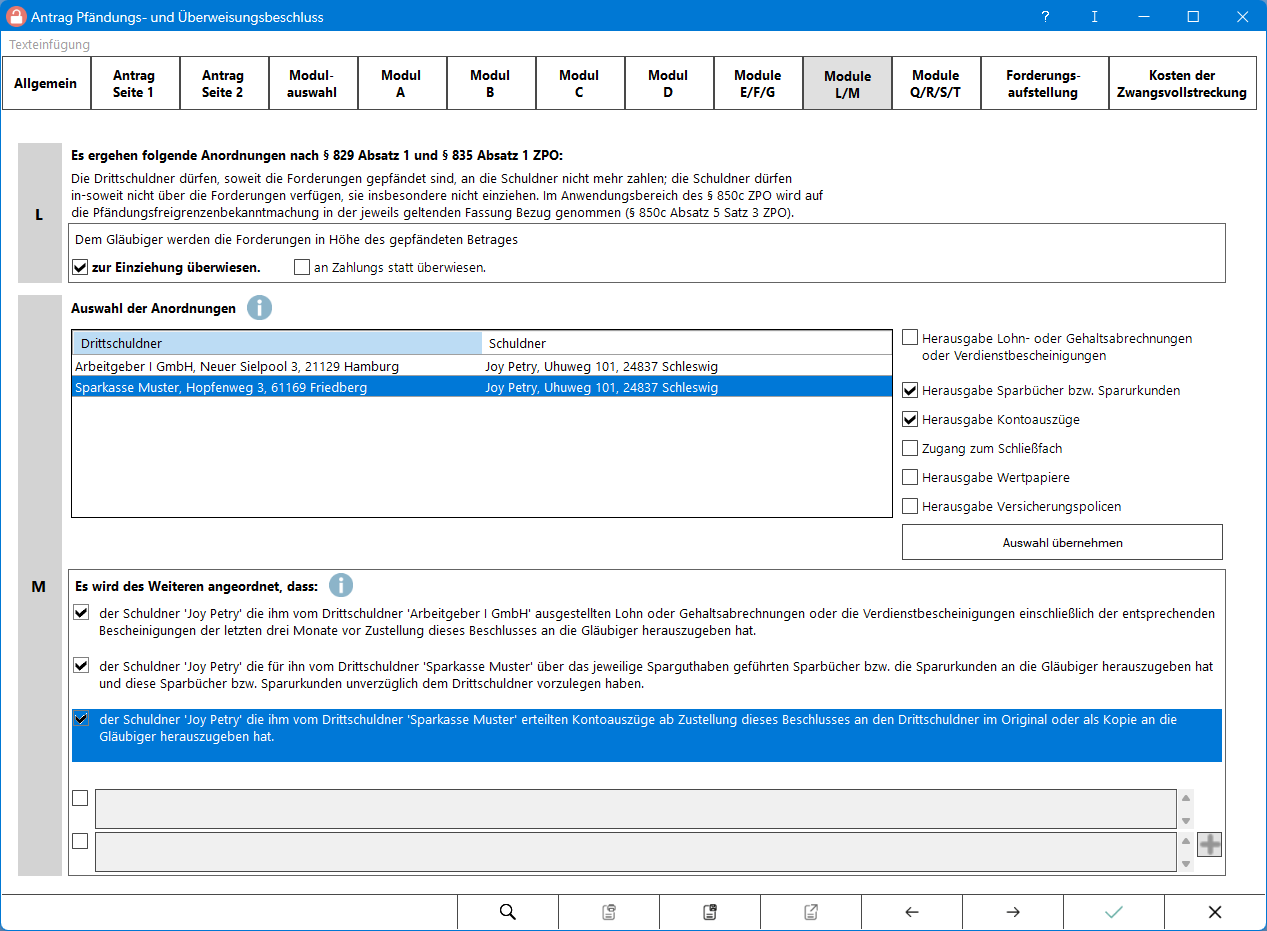Viewport: 1267px width, 931px height.
Task: Toggle 'zur Einziehung überwiesen' checkbox
Action: (x=81, y=267)
